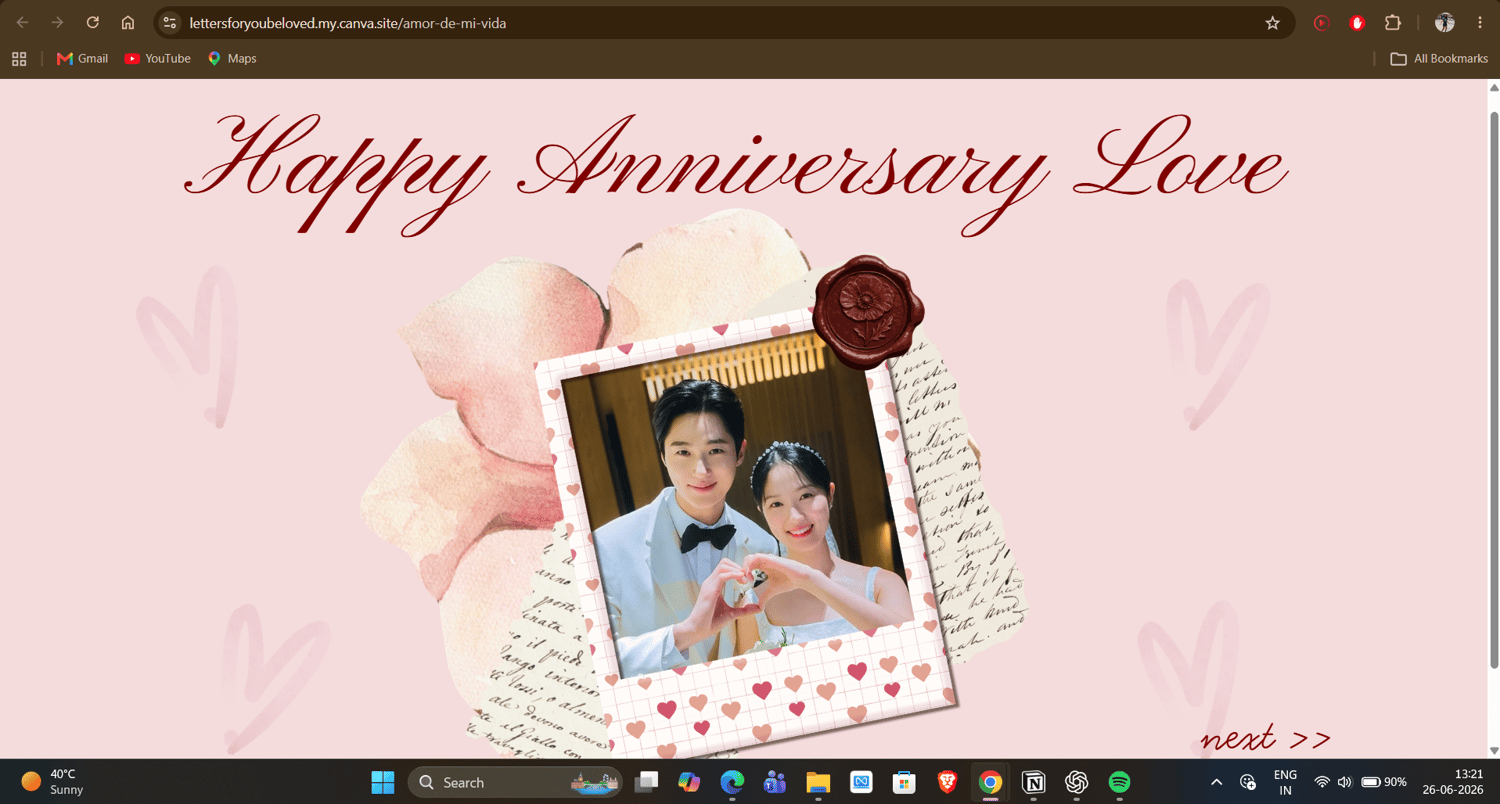Open Task View on the taskbar
The height and width of the screenshot is (804, 1500).
point(646,782)
